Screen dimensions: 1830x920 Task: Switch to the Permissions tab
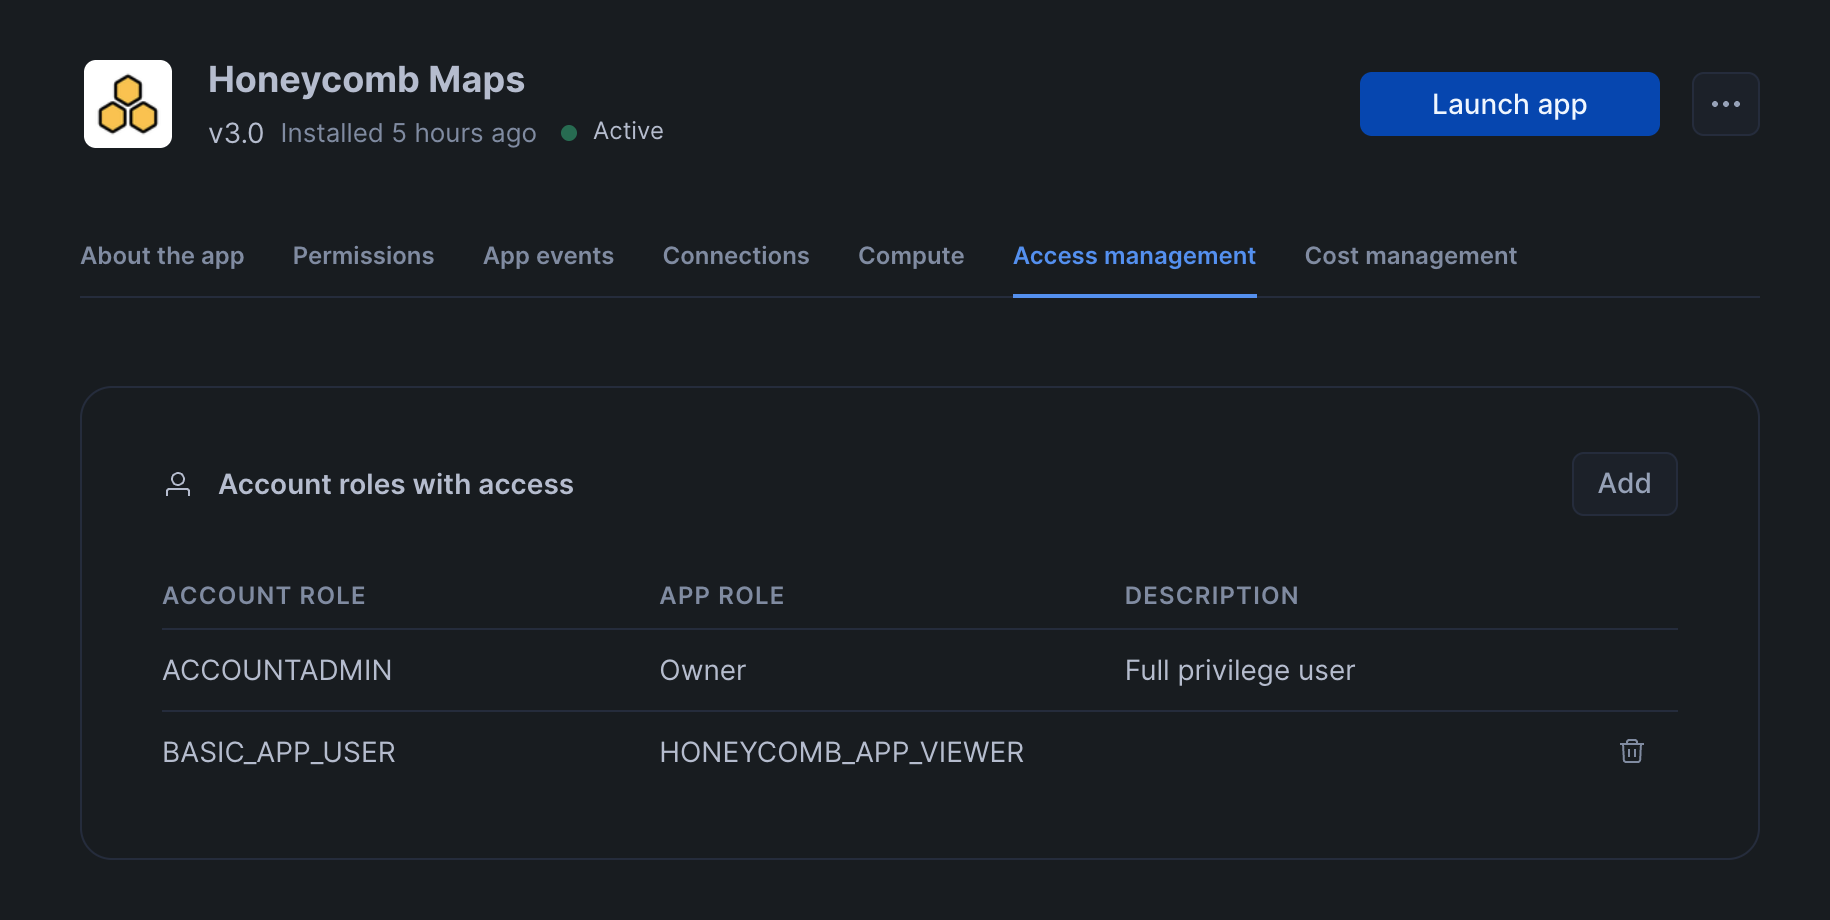pyautogui.click(x=362, y=256)
